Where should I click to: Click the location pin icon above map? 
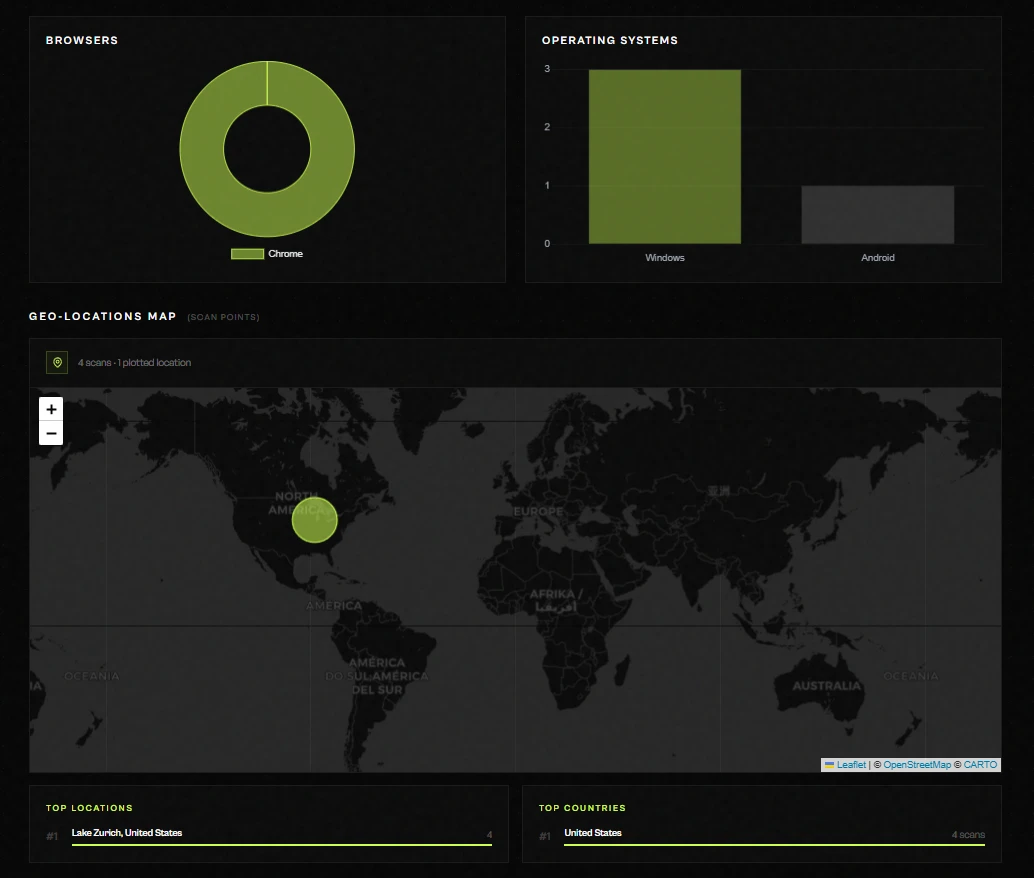tap(57, 362)
